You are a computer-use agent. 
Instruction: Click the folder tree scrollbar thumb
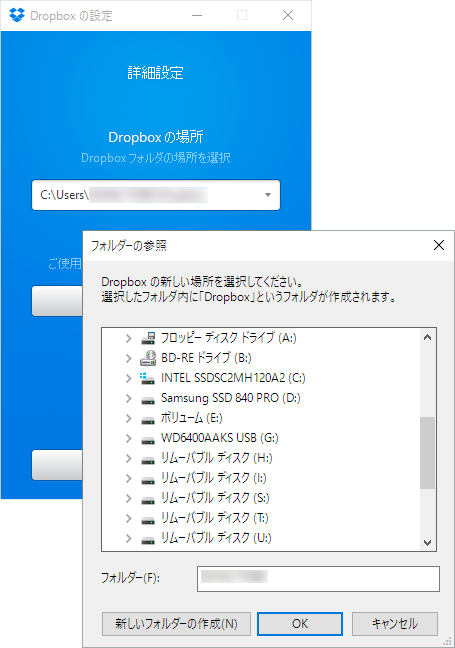coord(427,453)
